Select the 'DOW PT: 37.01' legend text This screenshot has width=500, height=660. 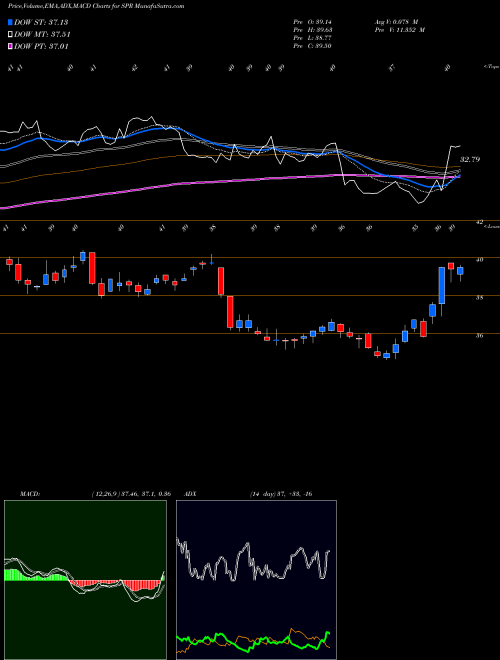click(x=41, y=46)
